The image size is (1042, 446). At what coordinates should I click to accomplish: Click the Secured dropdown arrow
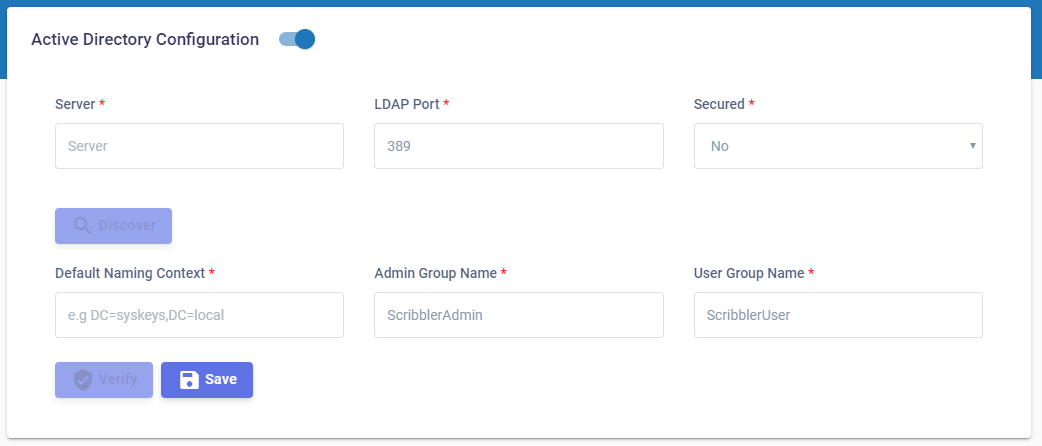(972, 146)
